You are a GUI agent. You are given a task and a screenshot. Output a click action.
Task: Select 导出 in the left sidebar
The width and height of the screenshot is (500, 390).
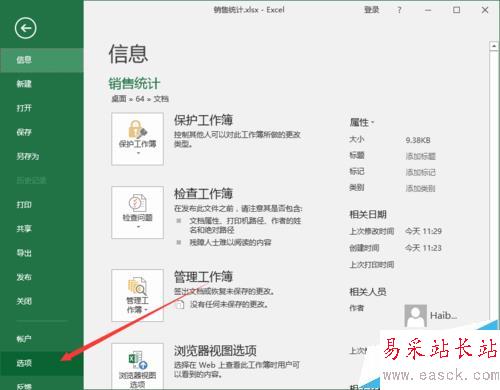tap(42, 253)
